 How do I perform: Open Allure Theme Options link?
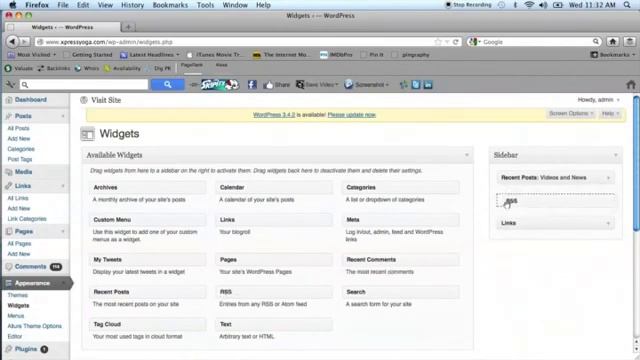coord(35,326)
